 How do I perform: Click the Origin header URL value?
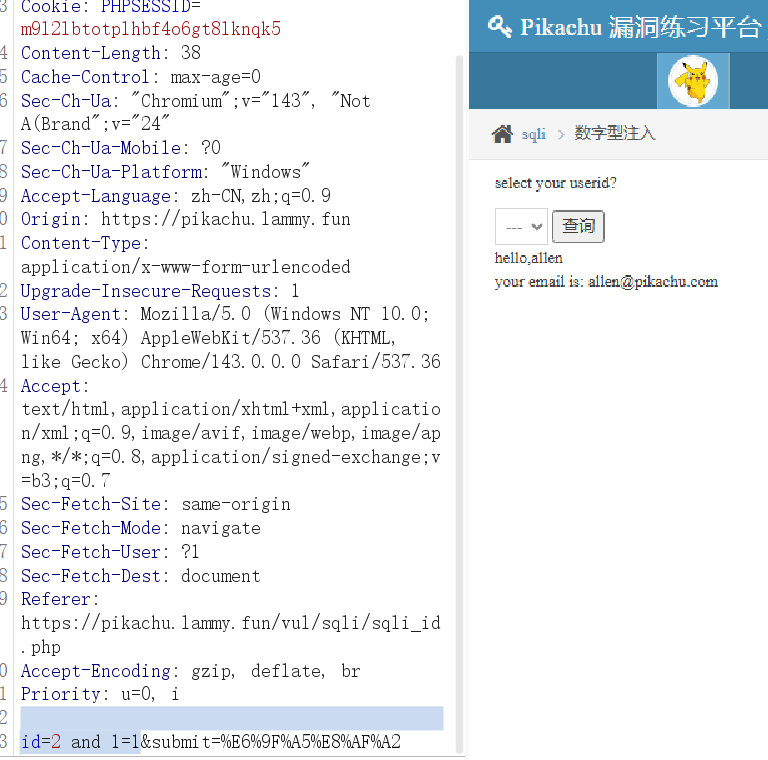tap(225, 219)
